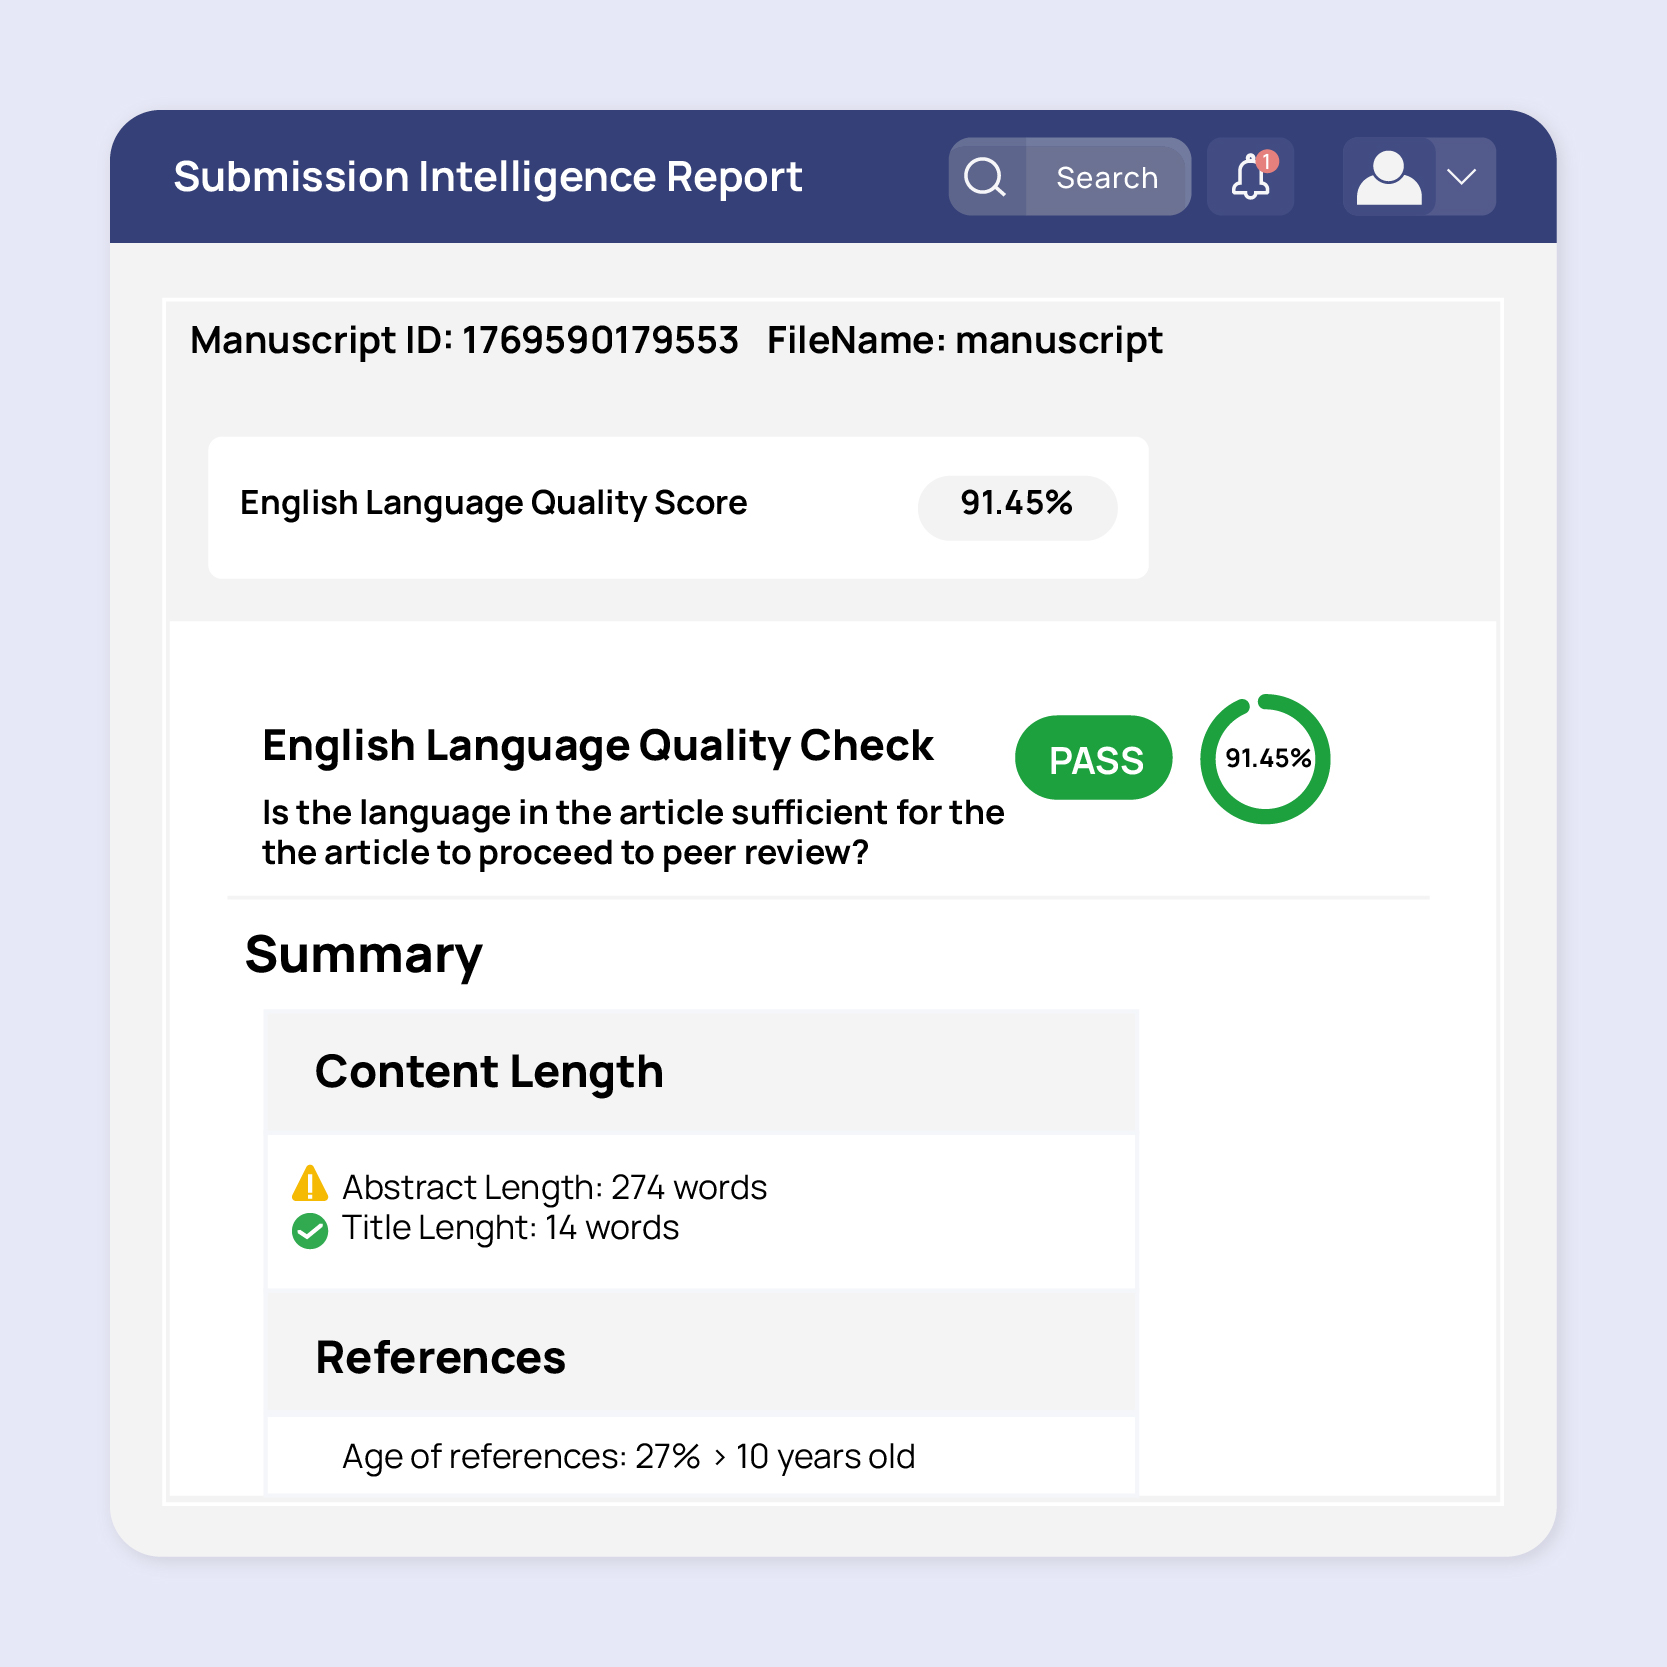This screenshot has width=1667, height=1667.
Task: Click the green PASS badge
Action: (1094, 759)
